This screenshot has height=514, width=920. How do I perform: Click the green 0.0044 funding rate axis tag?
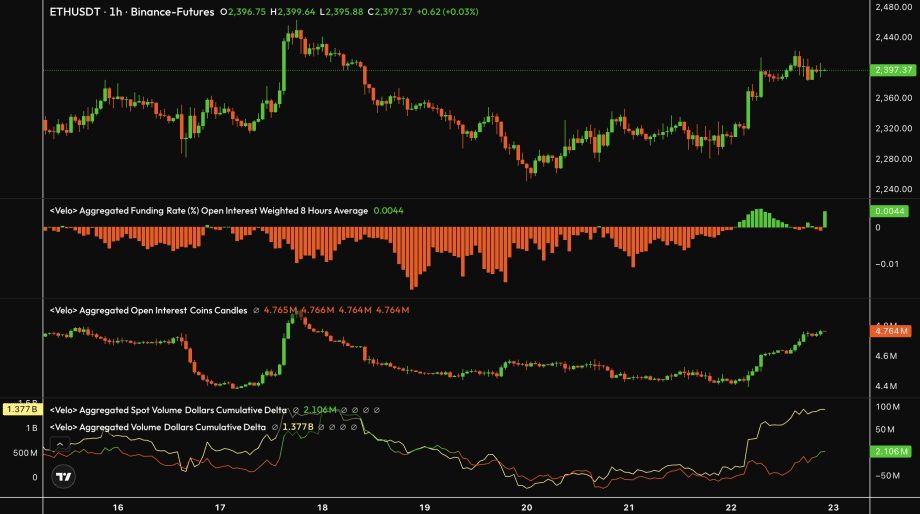point(889,211)
